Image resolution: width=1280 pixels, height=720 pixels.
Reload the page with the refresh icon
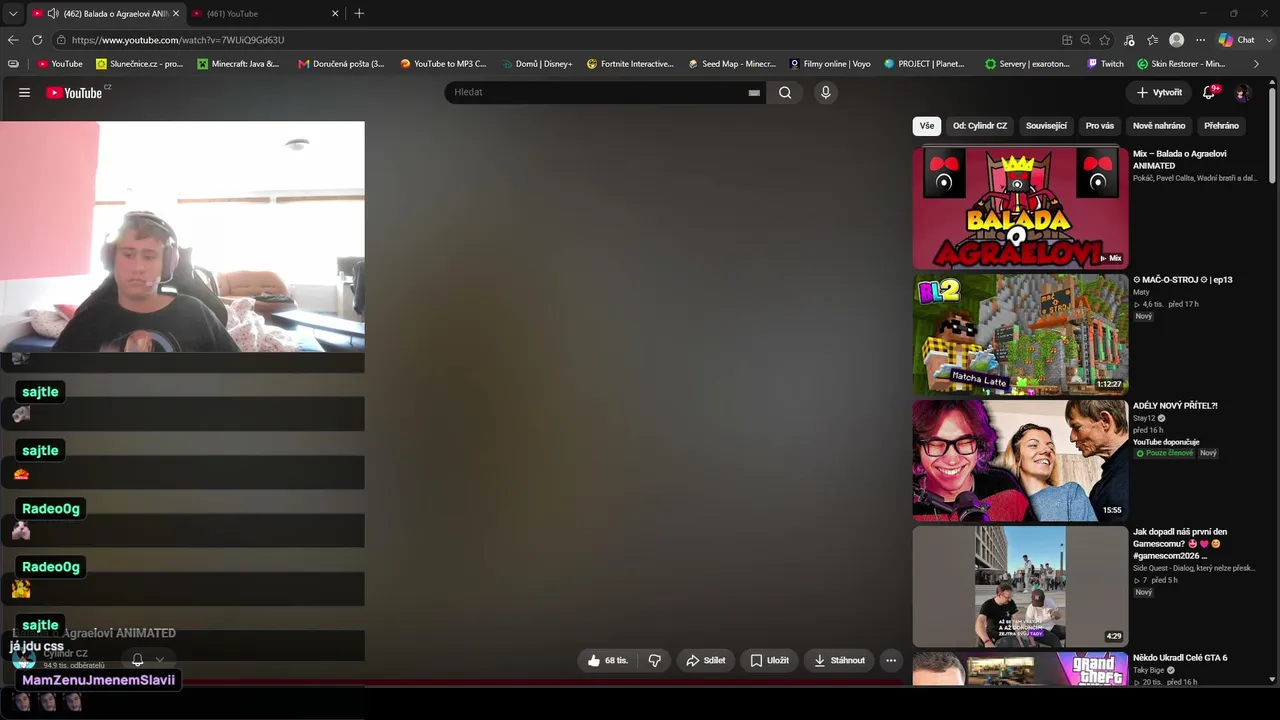coord(37,40)
